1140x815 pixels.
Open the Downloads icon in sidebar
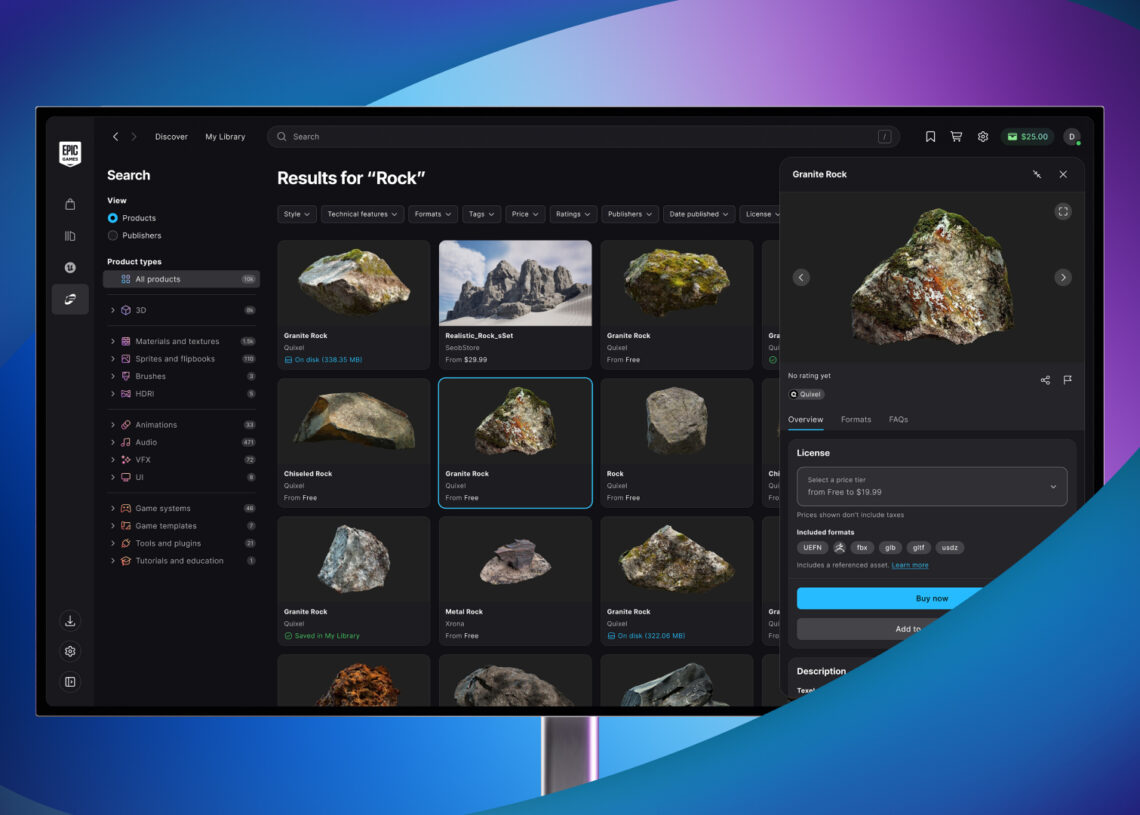tap(70, 620)
